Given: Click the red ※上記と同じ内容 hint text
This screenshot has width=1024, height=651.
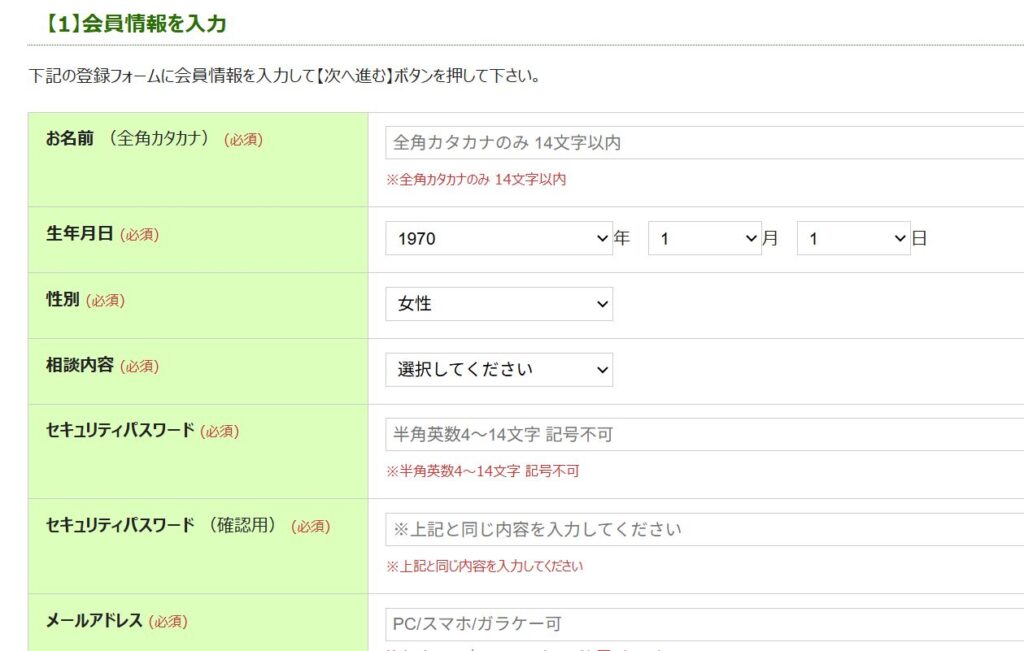Looking at the screenshot, I should click(484, 566).
